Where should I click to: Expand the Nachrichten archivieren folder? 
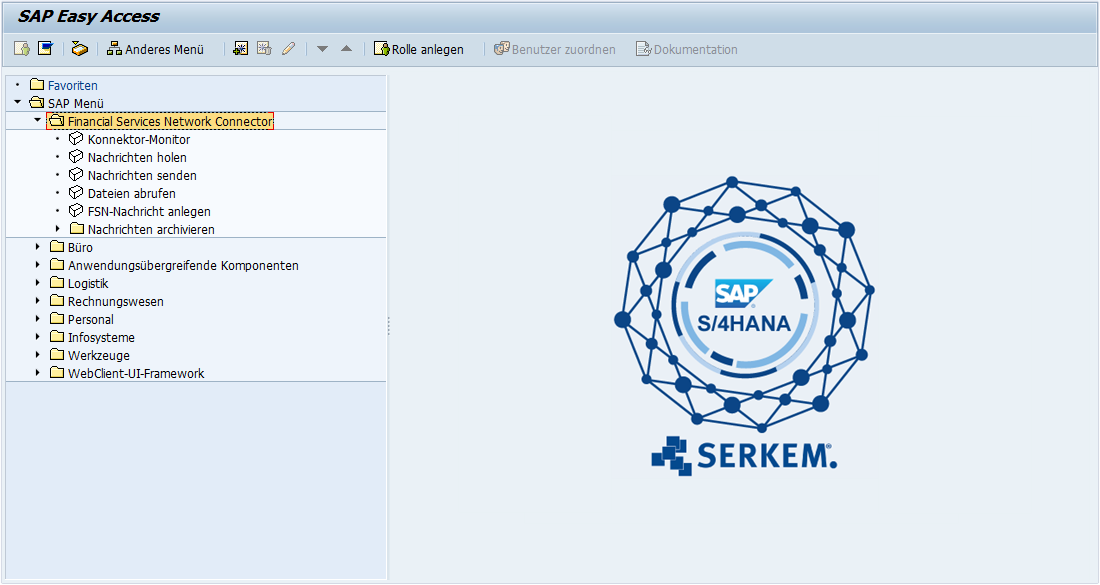tap(57, 229)
